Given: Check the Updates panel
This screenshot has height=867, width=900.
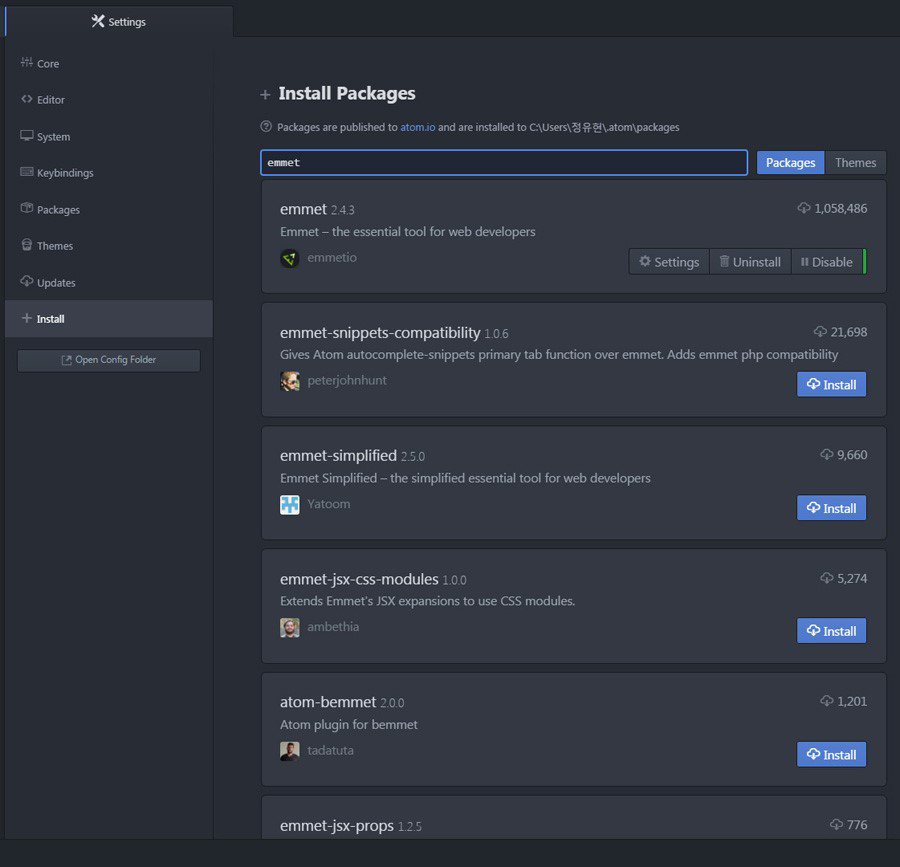Looking at the screenshot, I should pyautogui.click(x=108, y=282).
